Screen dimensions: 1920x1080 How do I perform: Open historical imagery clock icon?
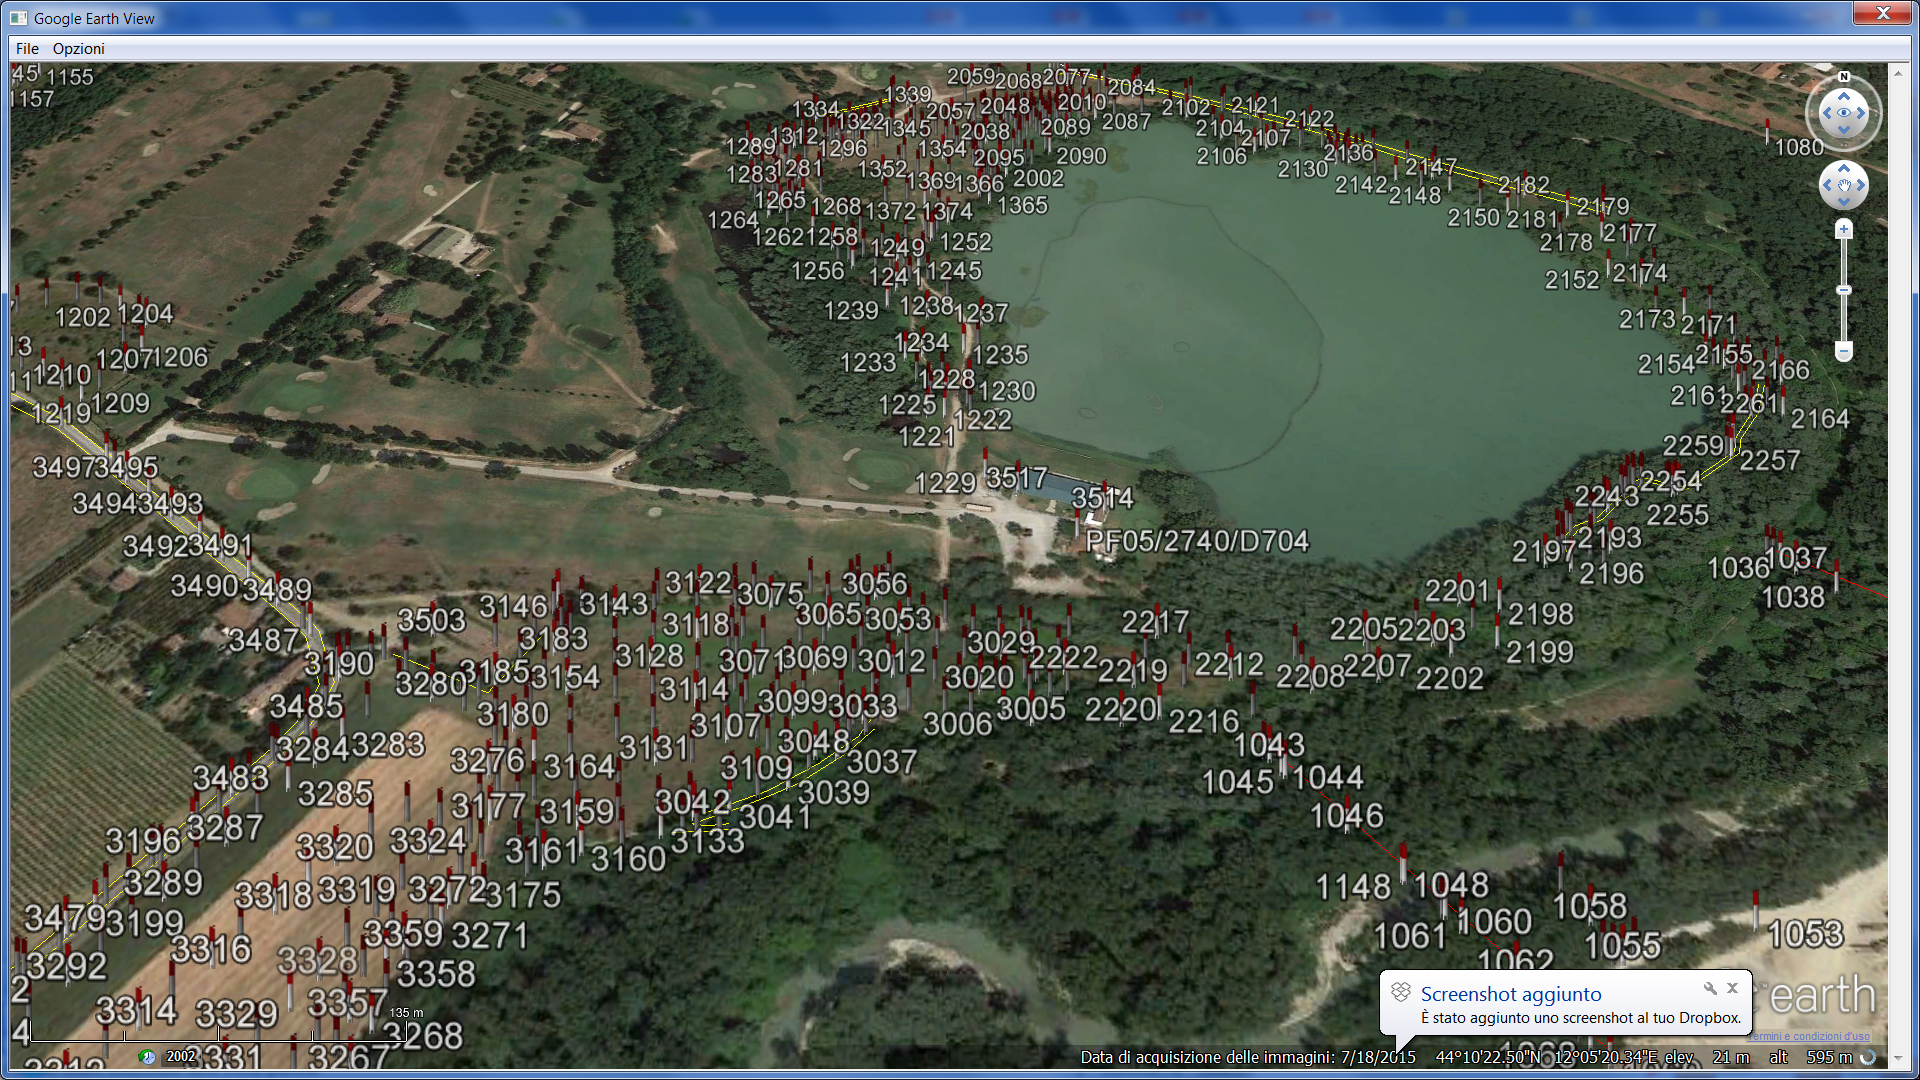(x=147, y=1056)
